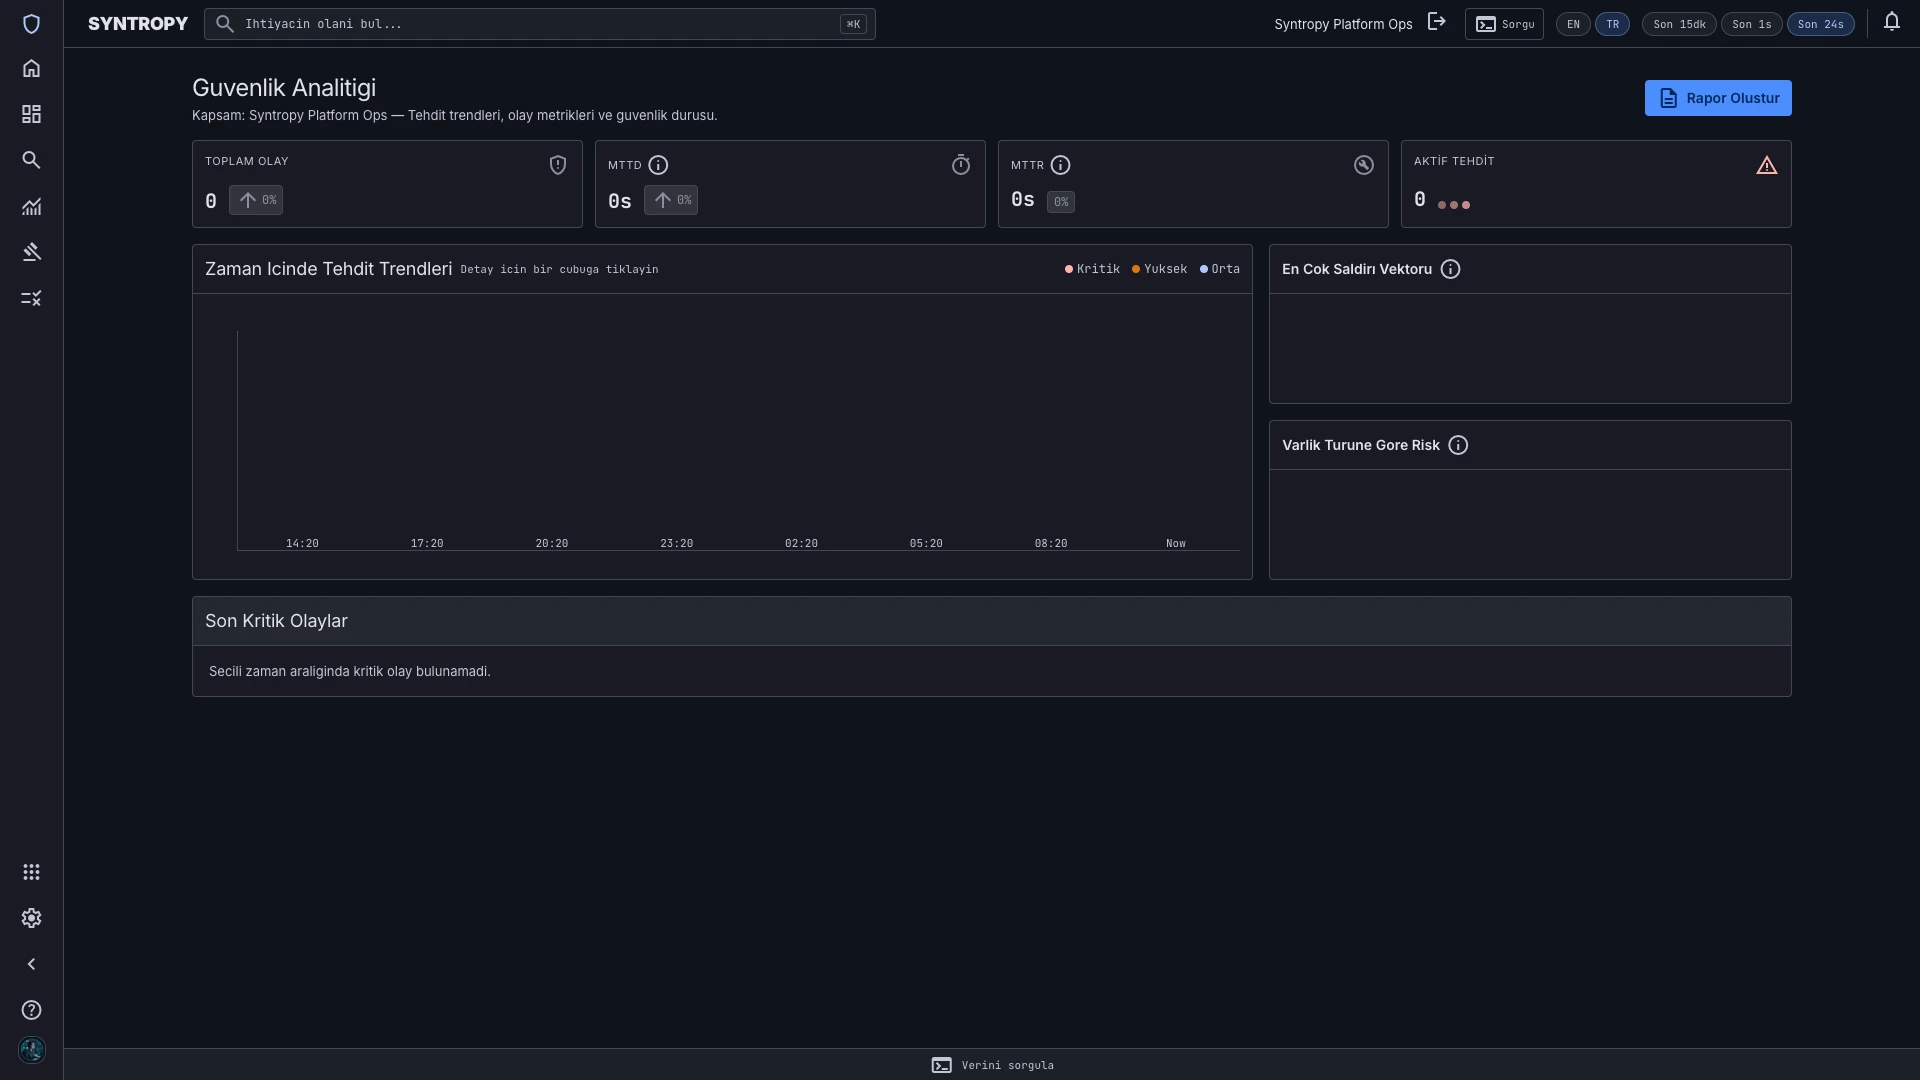This screenshot has width=1920, height=1080.
Task: Open the rules checklist sidebar icon
Action: pos(31,298)
